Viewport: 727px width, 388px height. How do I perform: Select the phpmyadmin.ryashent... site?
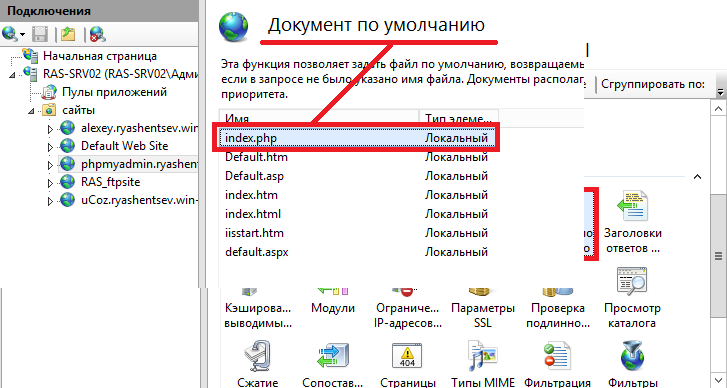pyautogui.click(x=139, y=164)
